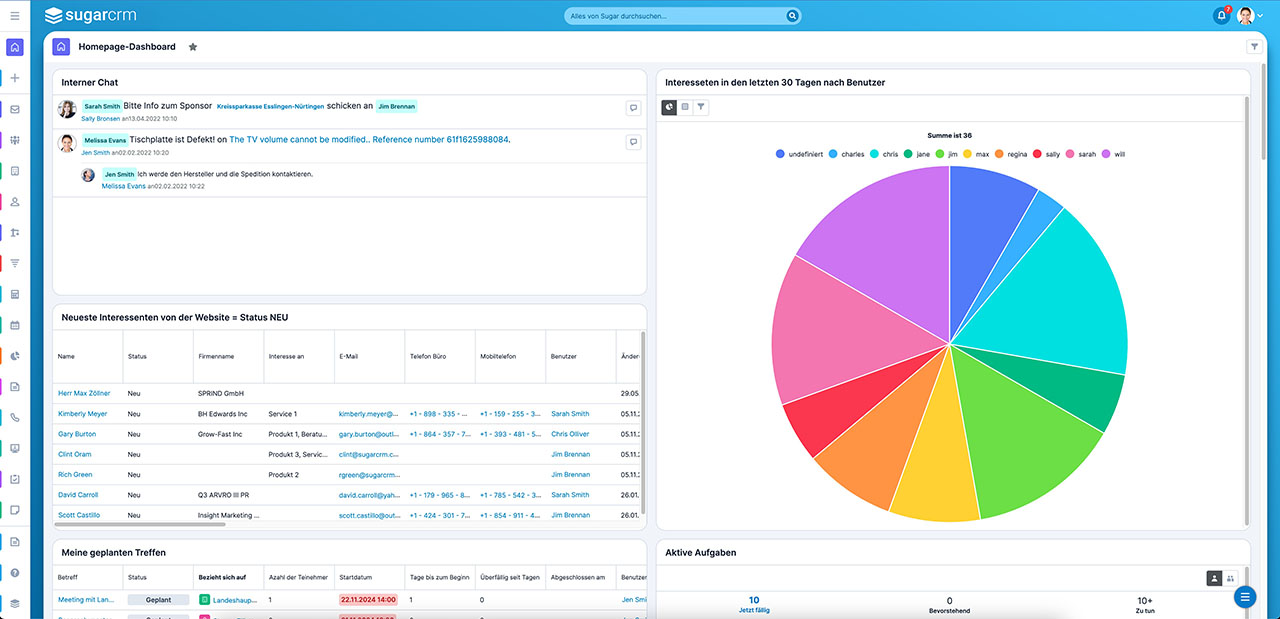Open the phone calls sidebar icon

click(14, 417)
